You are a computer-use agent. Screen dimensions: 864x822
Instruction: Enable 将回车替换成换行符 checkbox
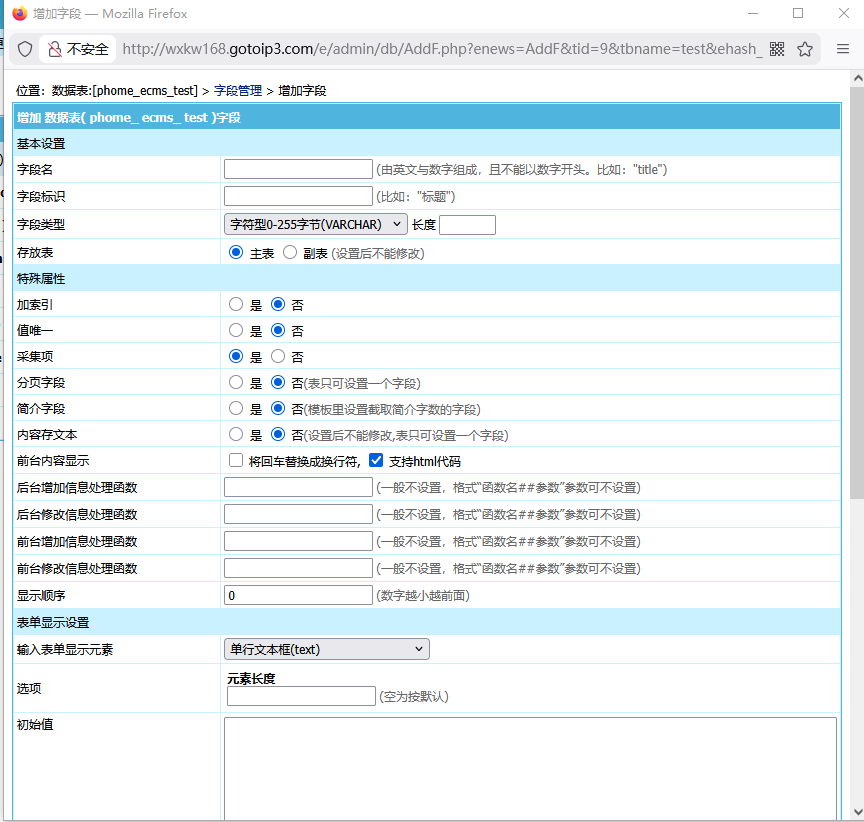(x=236, y=460)
